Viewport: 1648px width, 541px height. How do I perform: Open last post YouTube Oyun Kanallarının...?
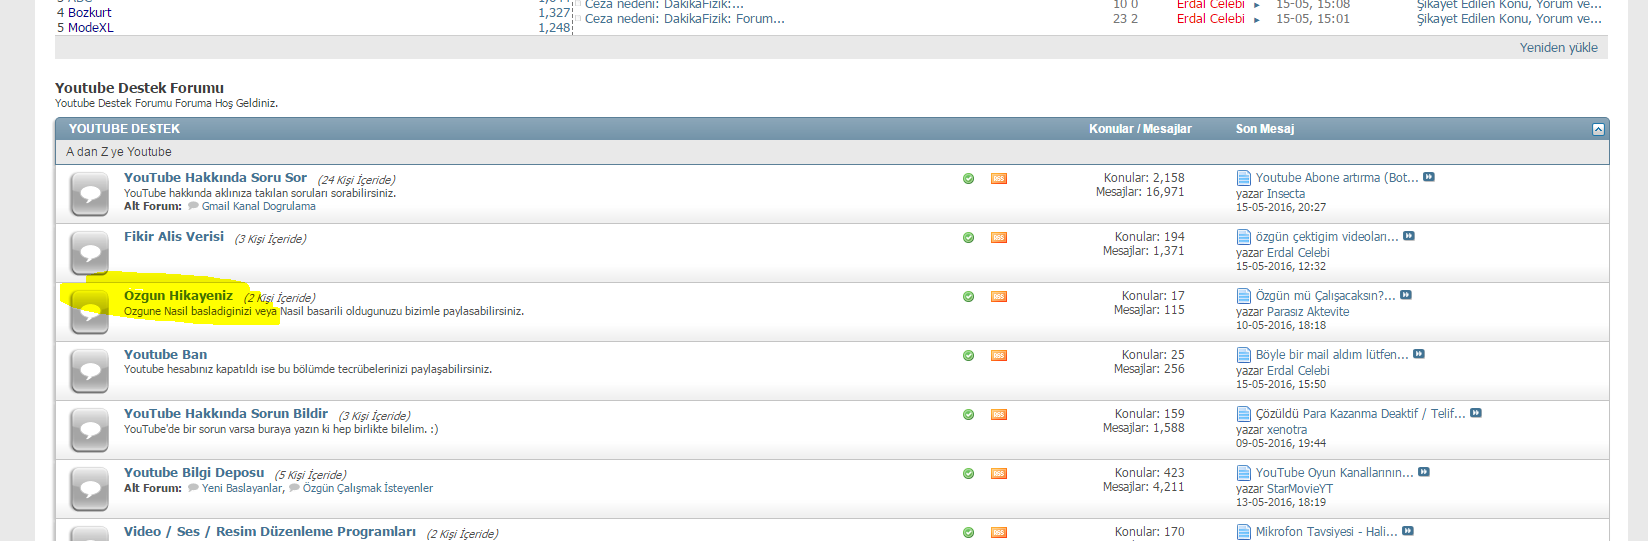tap(1335, 473)
